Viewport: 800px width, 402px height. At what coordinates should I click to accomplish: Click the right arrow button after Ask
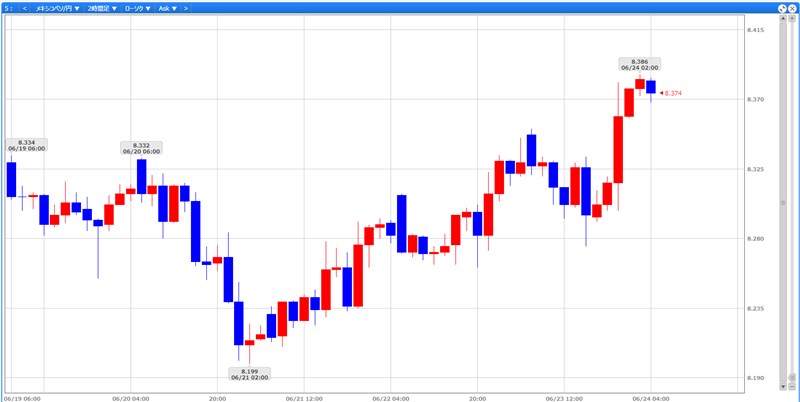pos(185,7)
